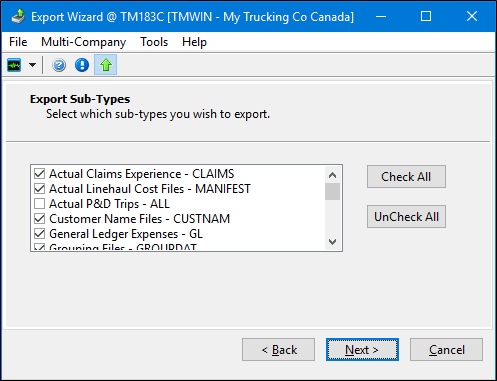497x381 pixels.
Task: Click the green monitor icon in toolbar
Action: [x=14, y=65]
